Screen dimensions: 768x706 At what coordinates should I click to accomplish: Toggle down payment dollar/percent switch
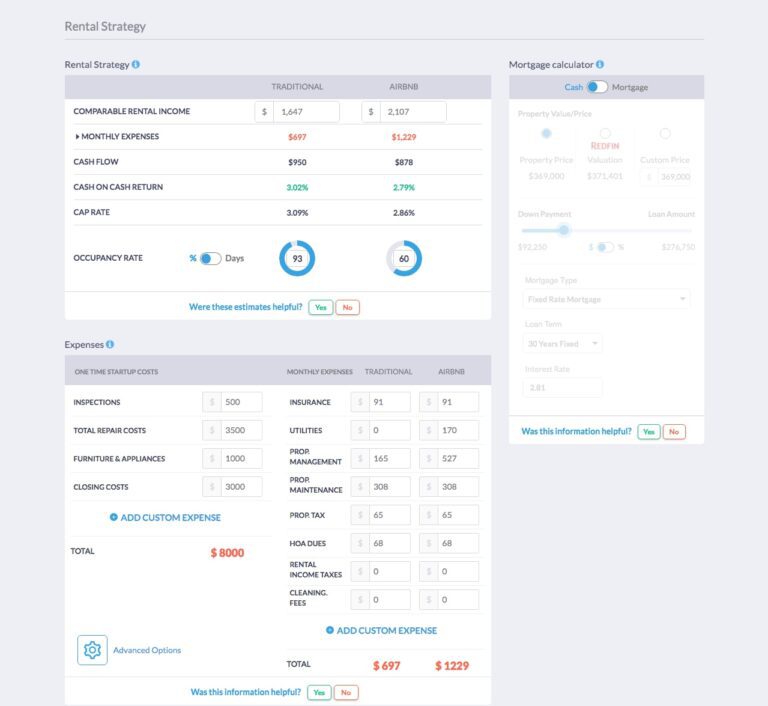(x=605, y=247)
